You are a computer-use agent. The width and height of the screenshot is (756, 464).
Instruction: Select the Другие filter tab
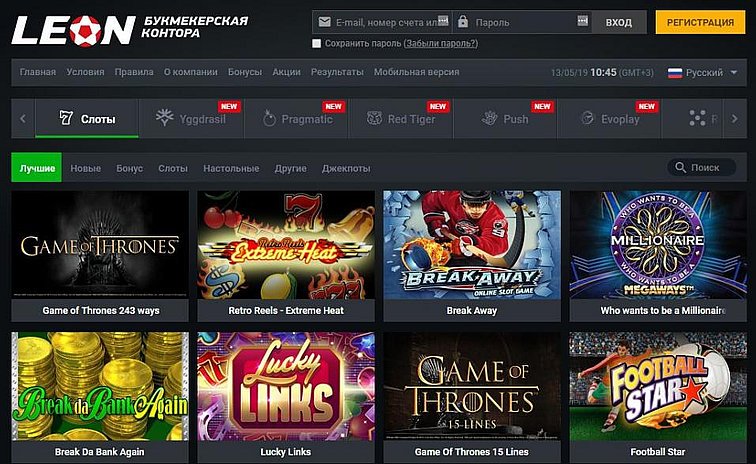coord(291,168)
